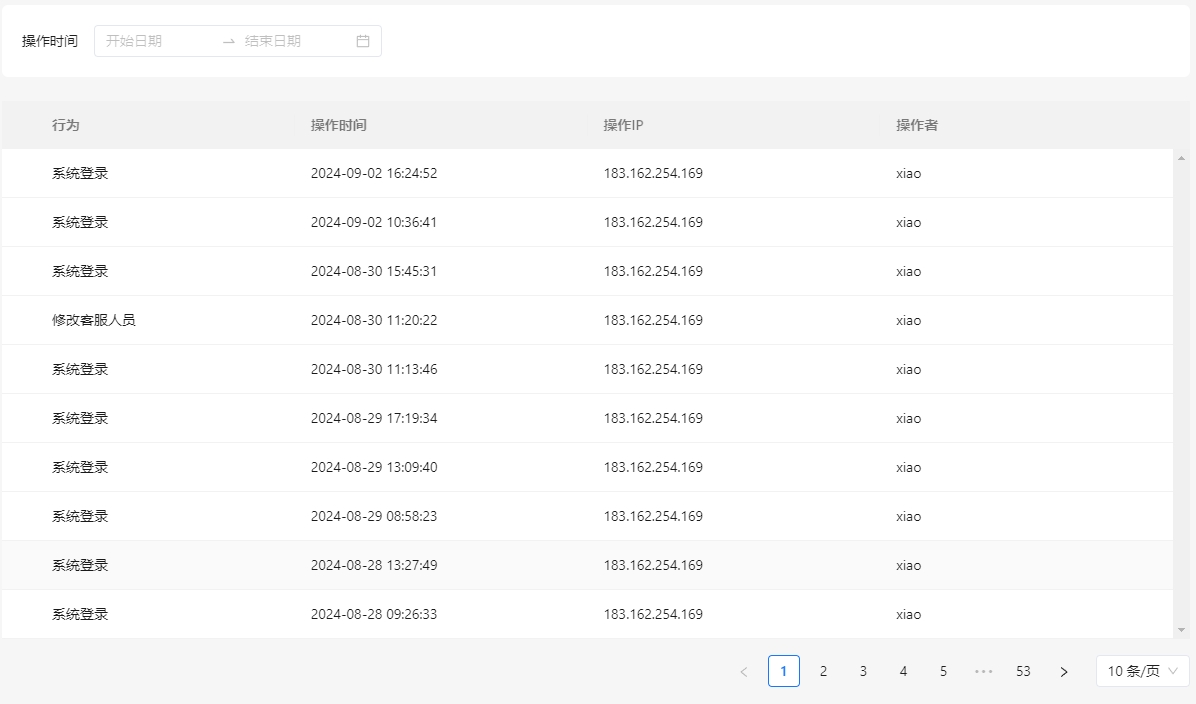Select the row dated 2024-09-02 16:24:52
The height and width of the screenshot is (704, 1196).
point(374,173)
